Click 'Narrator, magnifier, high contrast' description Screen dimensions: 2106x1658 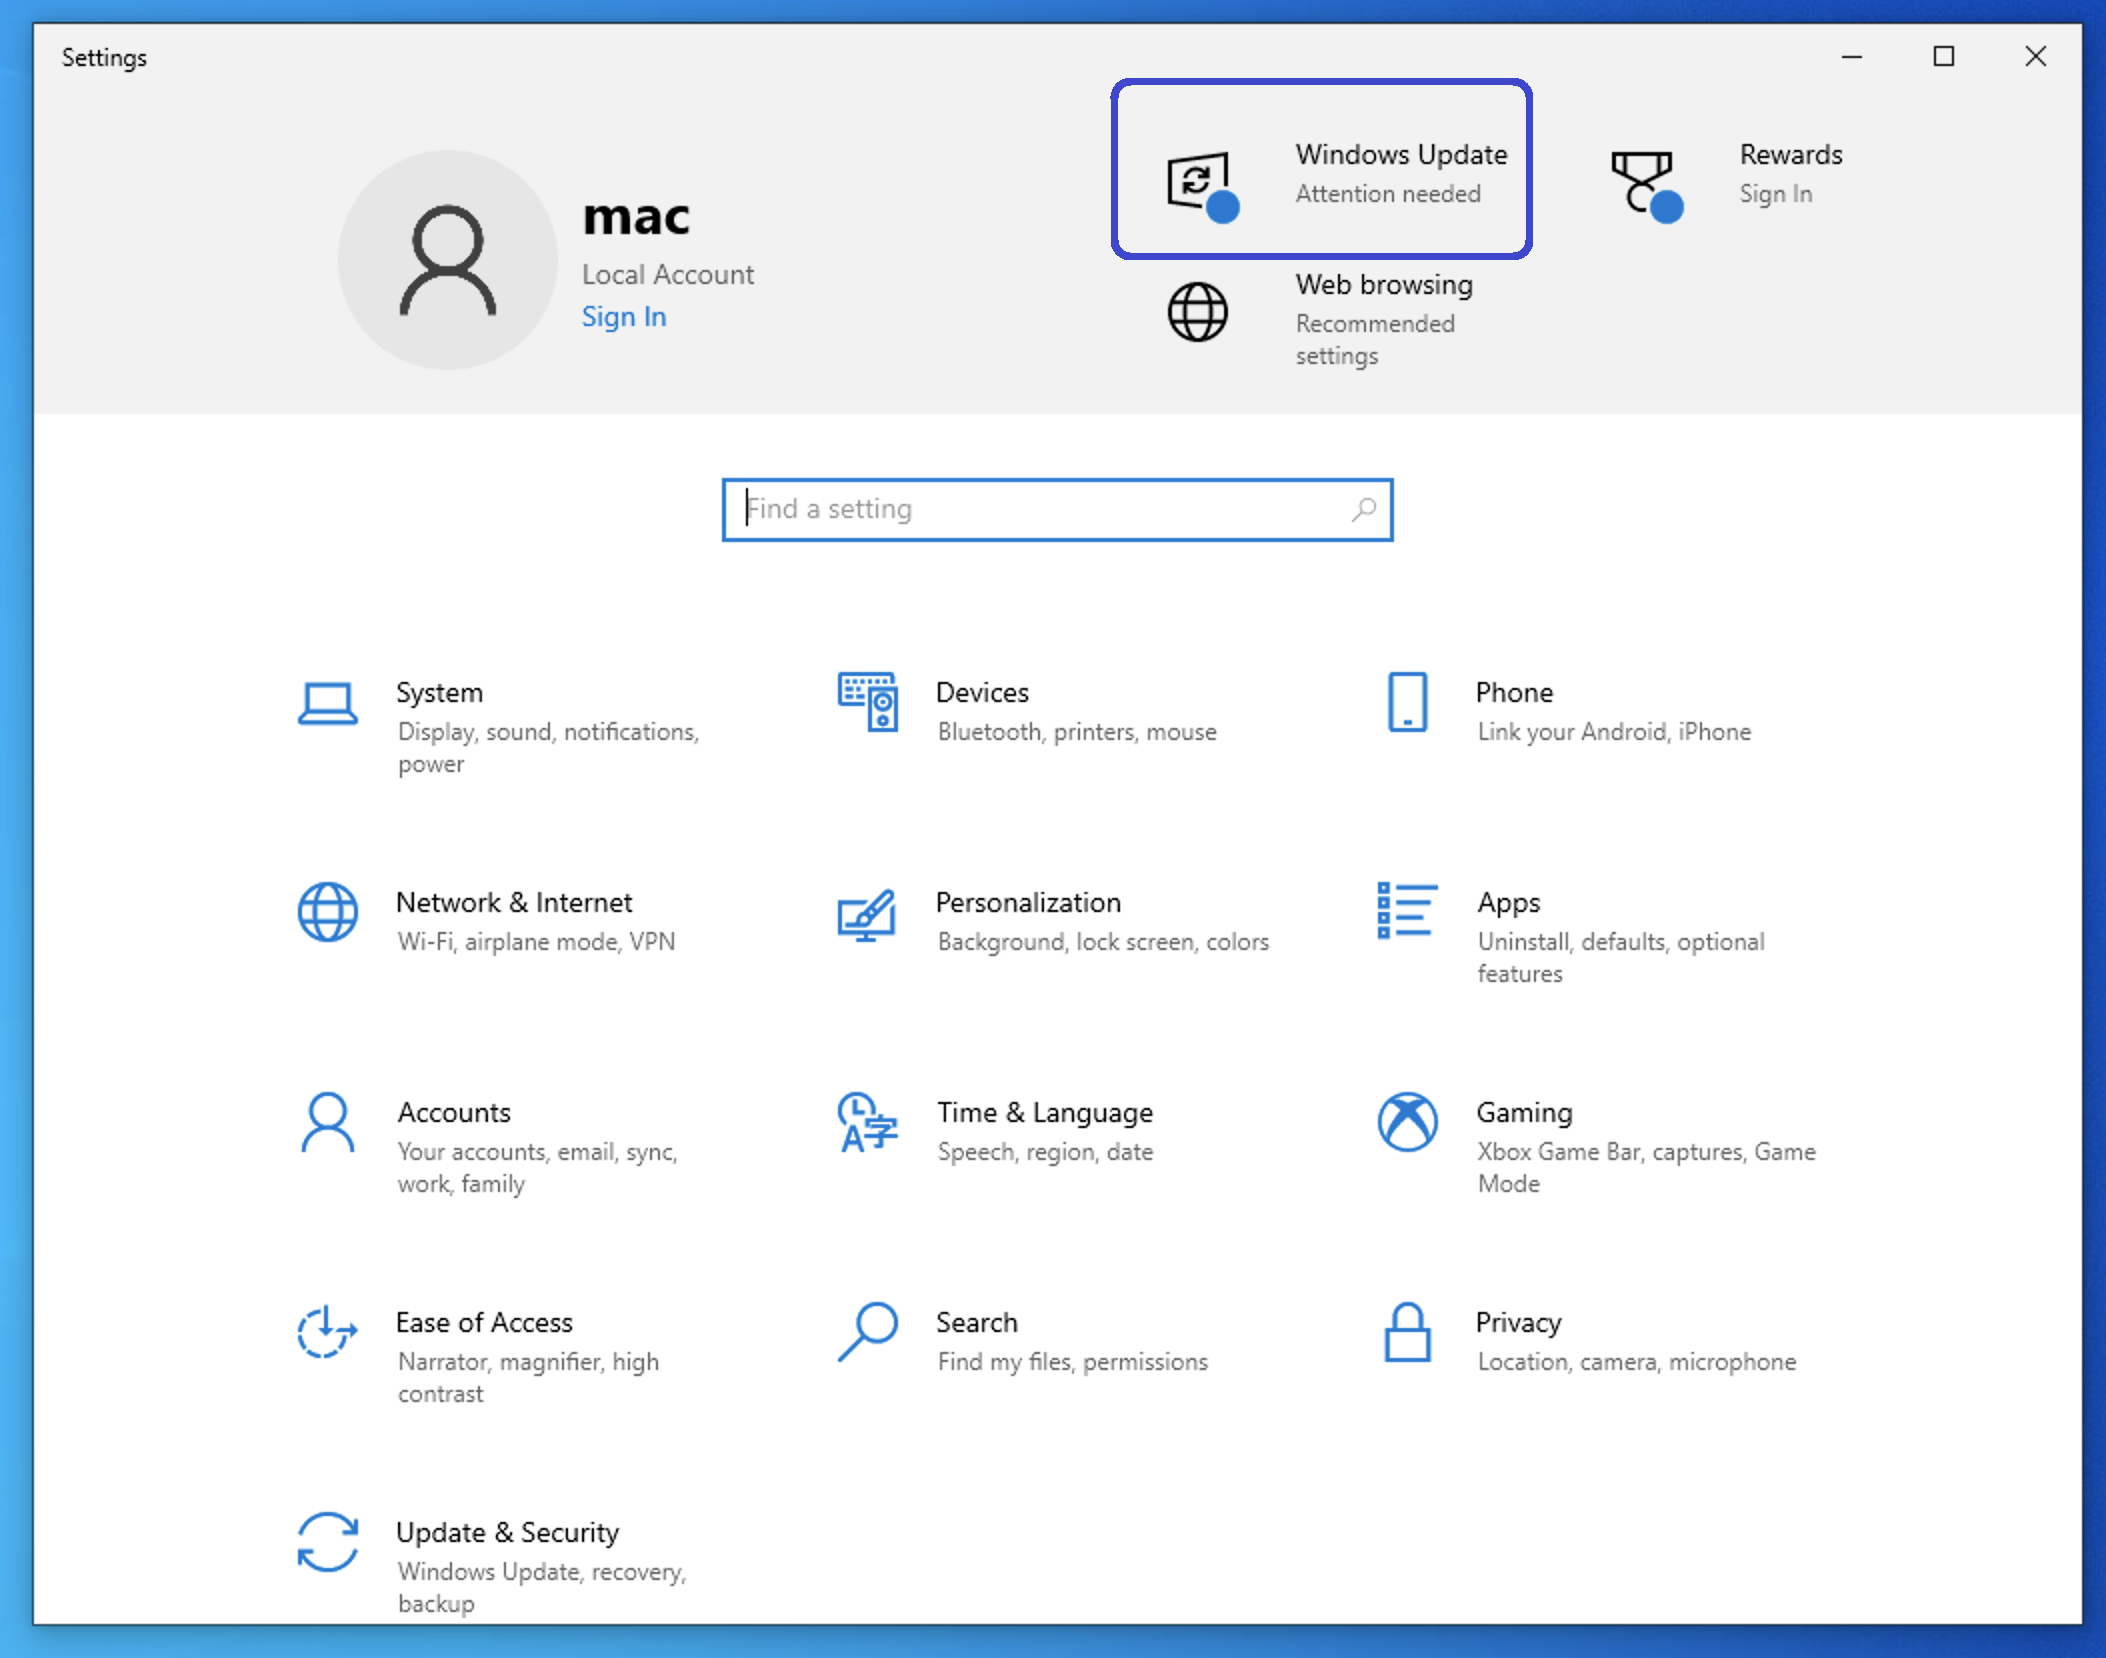point(528,1378)
